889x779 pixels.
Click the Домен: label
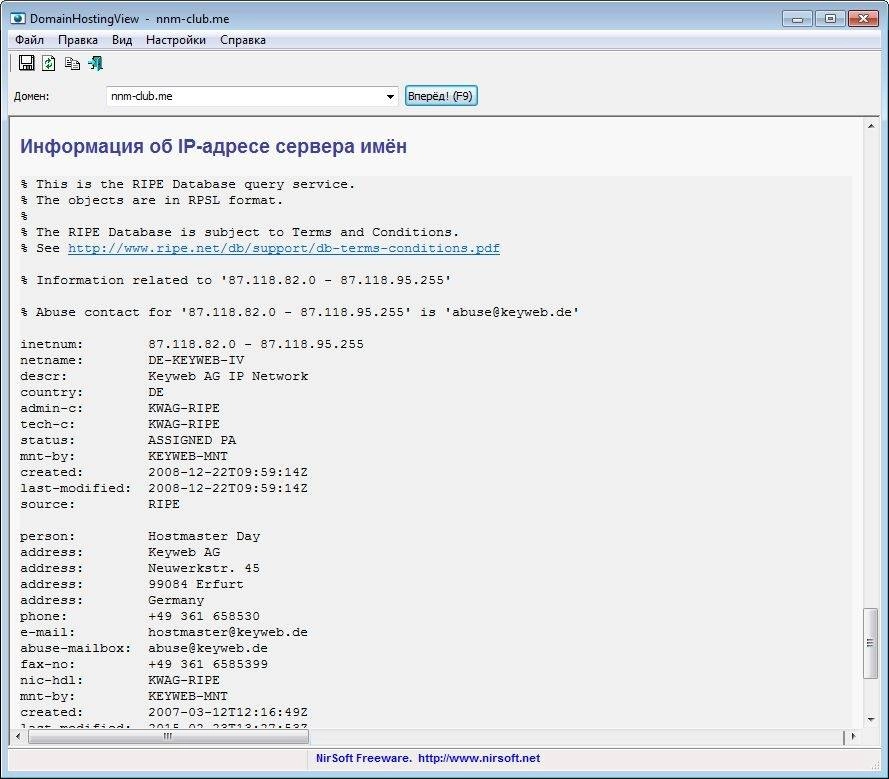tap(32, 96)
